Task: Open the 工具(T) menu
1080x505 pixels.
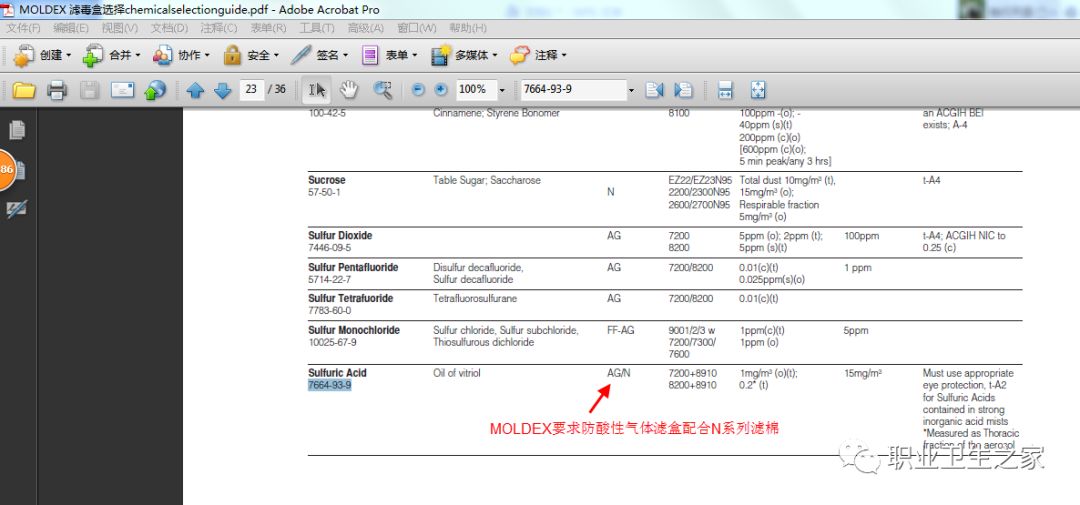Action: tap(317, 28)
